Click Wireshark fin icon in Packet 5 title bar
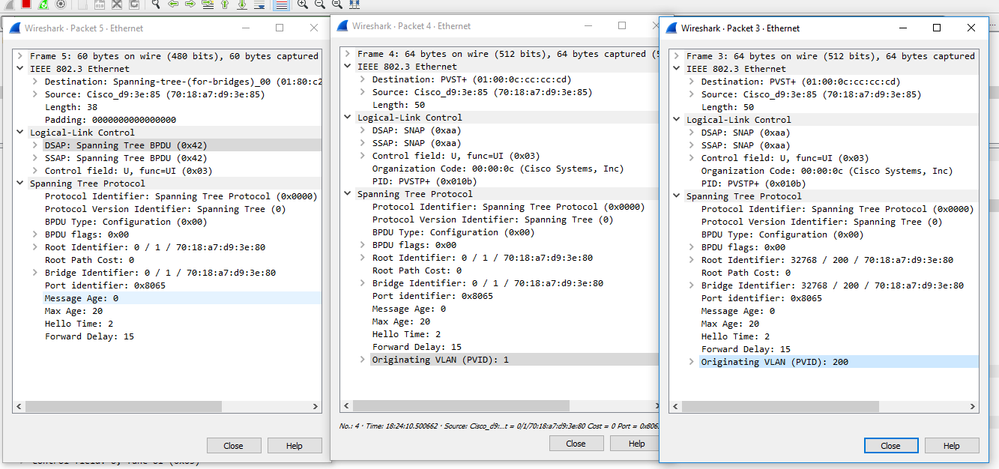The width and height of the screenshot is (999, 469). tap(14, 28)
